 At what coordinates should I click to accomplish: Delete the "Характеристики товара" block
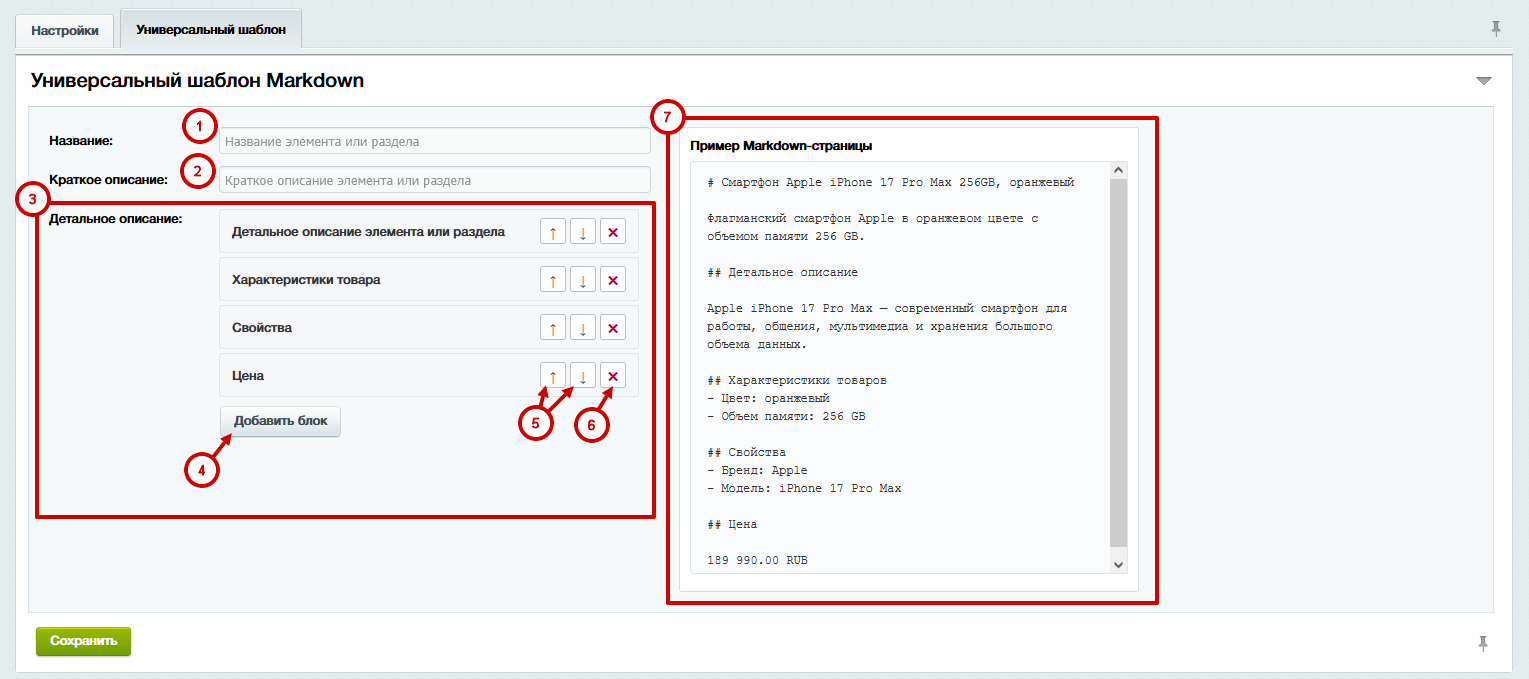click(612, 279)
